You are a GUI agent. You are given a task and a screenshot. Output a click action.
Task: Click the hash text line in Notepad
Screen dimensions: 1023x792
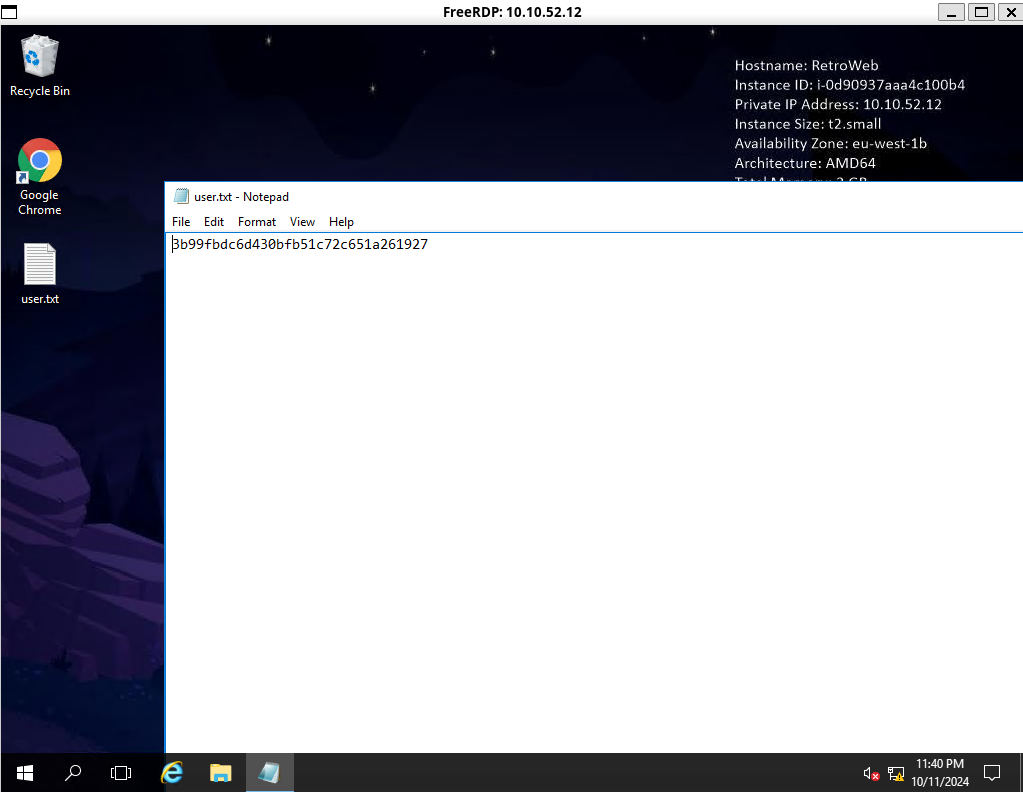click(299, 244)
